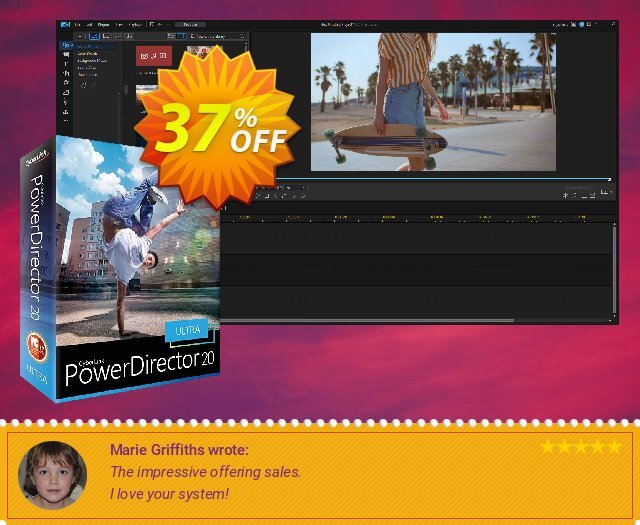Open the Playback menu
The height and width of the screenshot is (525, 640).
point(135,24)
